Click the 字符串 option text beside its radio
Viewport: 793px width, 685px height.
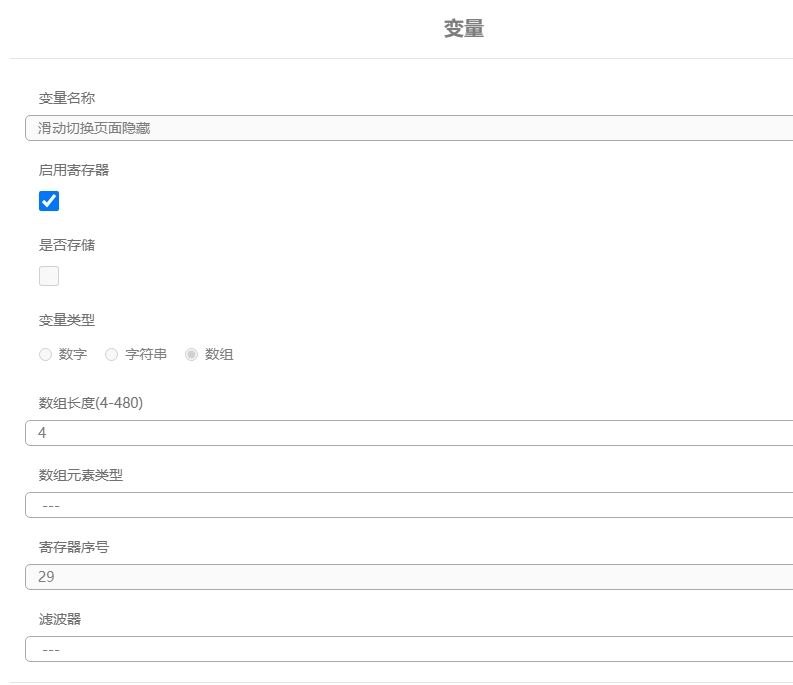[146, 354]
